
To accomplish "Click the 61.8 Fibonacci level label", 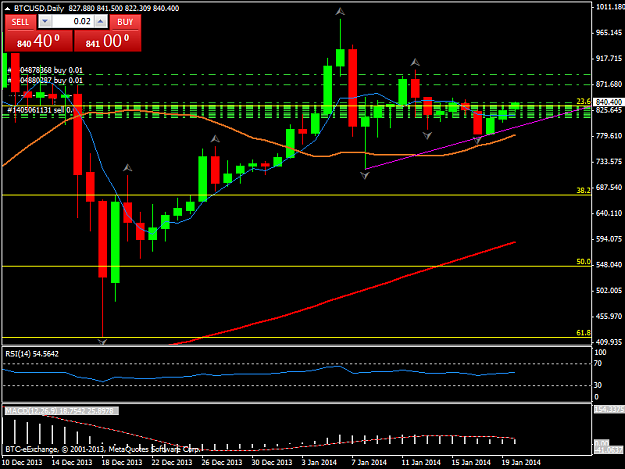I will click(x=583, y=333).
